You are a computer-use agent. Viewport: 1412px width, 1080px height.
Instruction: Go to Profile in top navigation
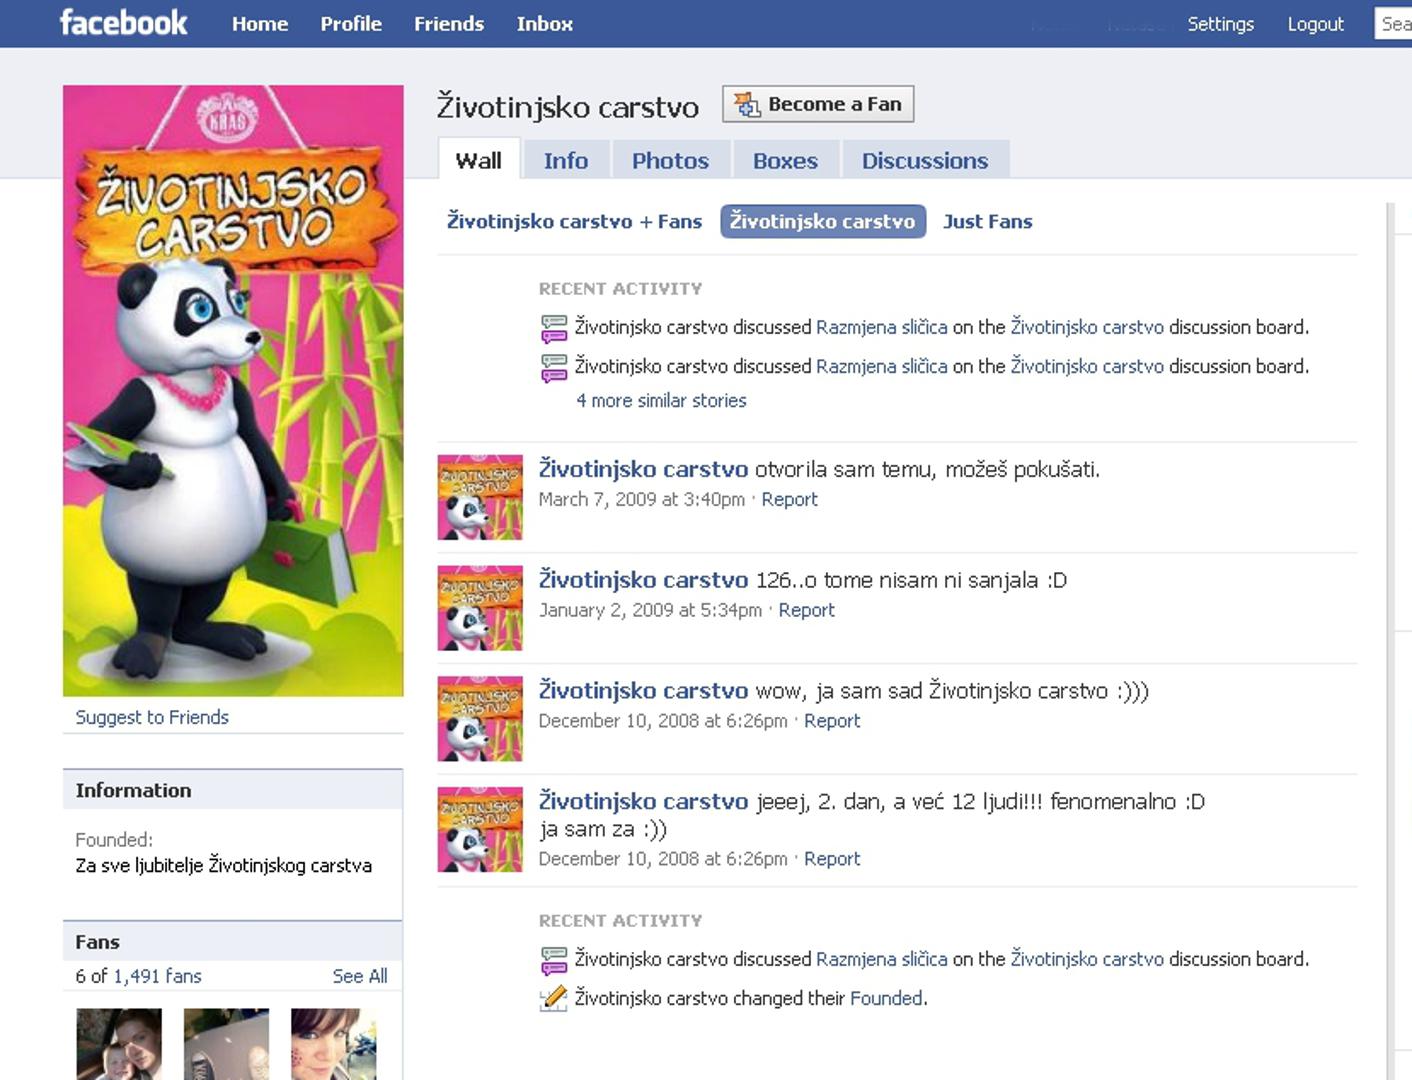pos(351,24)
